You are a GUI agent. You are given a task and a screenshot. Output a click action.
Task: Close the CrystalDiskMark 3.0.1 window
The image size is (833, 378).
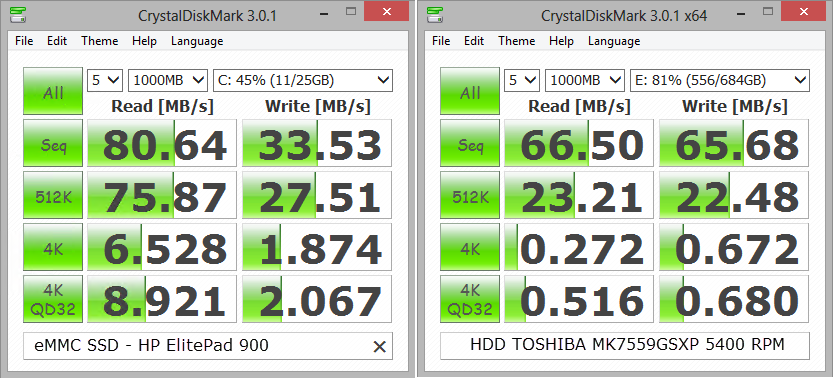(387, 11)
